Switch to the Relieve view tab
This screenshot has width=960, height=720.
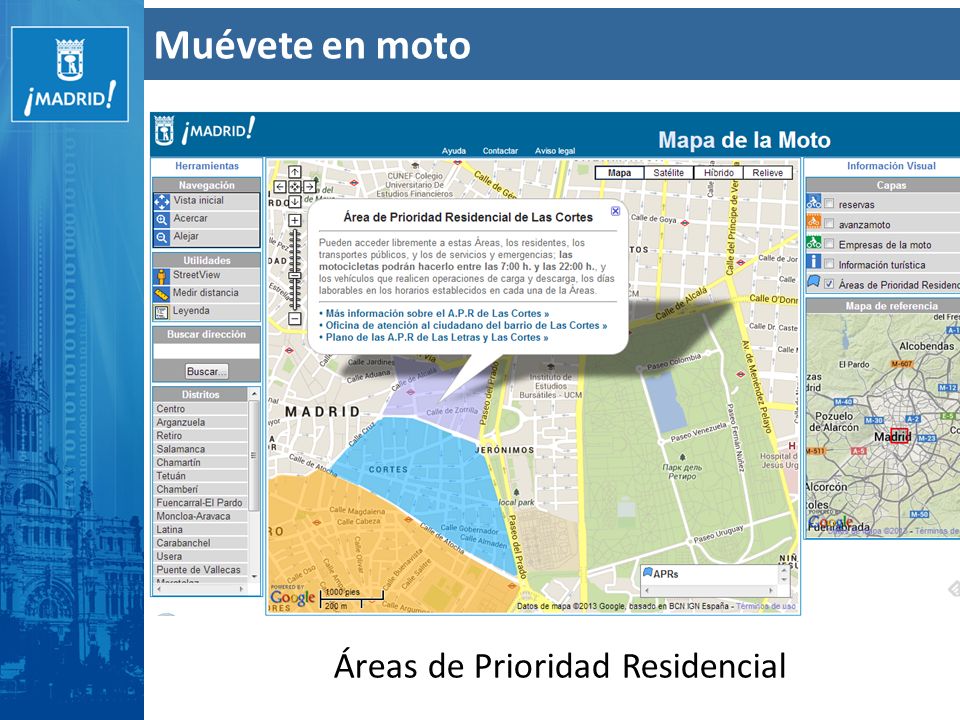point(768,173)
